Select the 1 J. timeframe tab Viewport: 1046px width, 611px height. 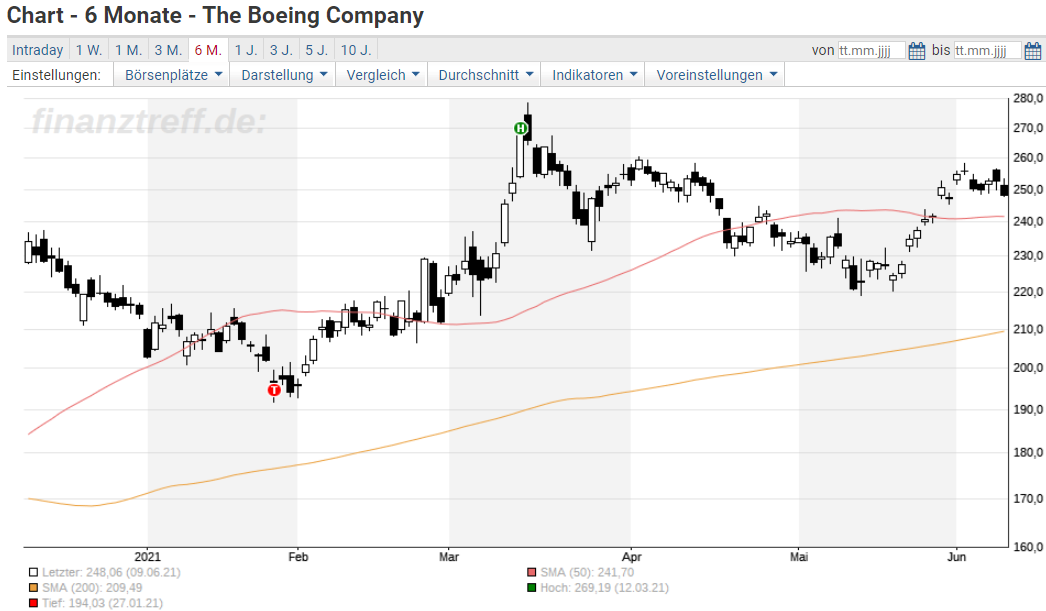pos(245,50)
